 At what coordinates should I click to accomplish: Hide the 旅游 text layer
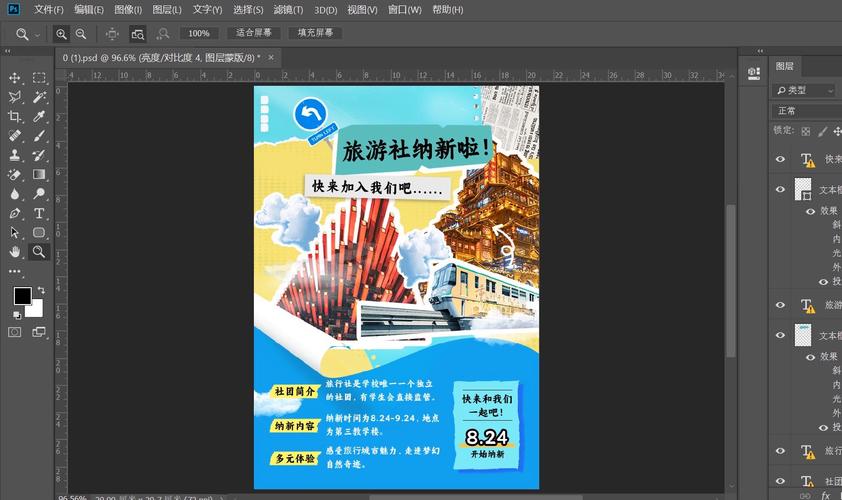pyautogui.click(x=780, y=305)
